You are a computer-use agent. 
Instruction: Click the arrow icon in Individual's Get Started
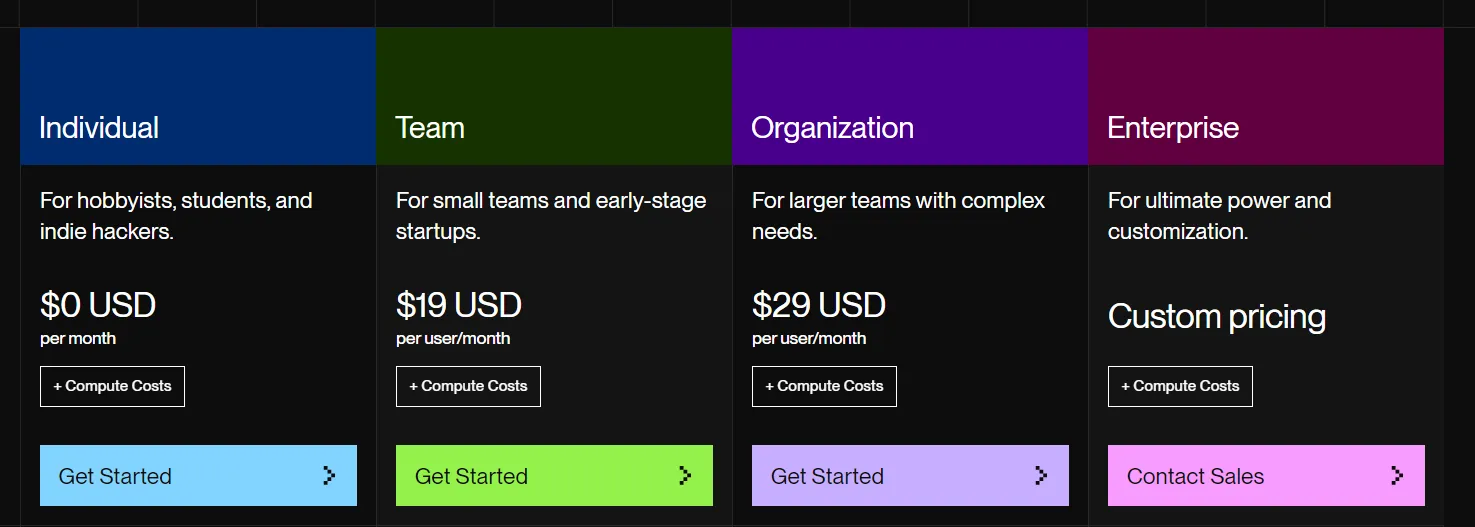click(x=329, y=476)
